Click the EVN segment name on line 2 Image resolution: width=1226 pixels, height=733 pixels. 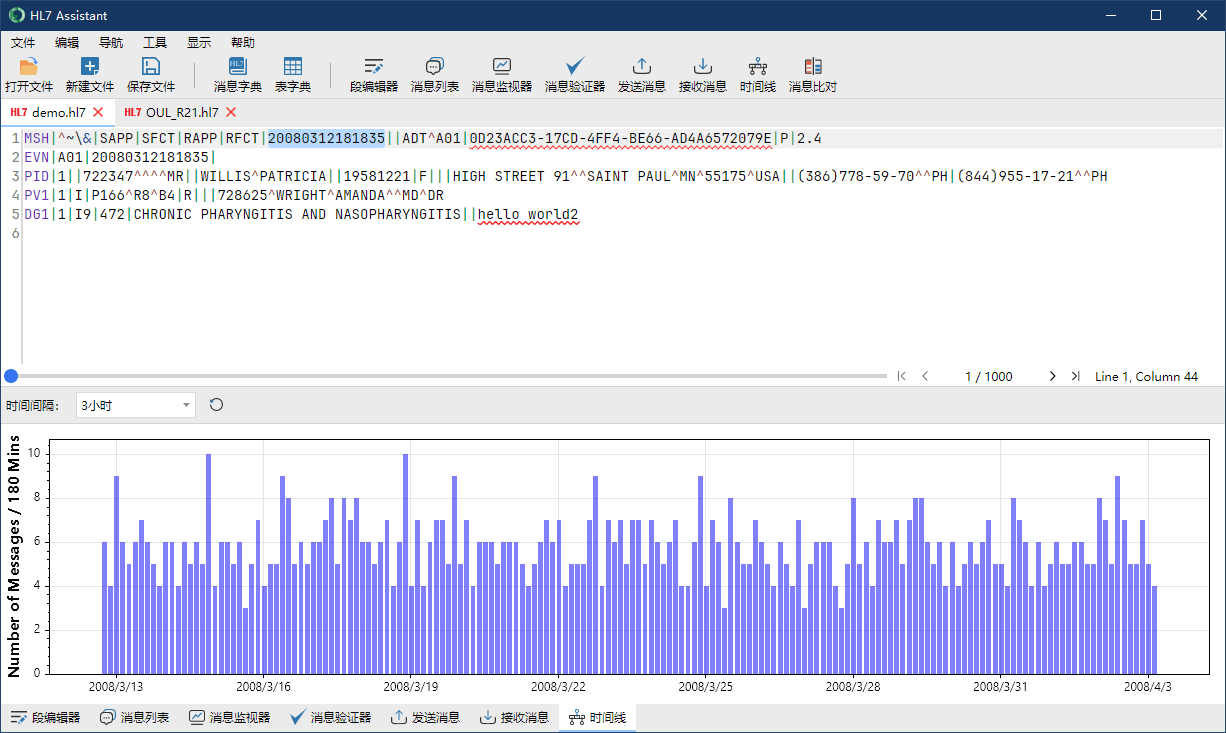click(37, 157)
